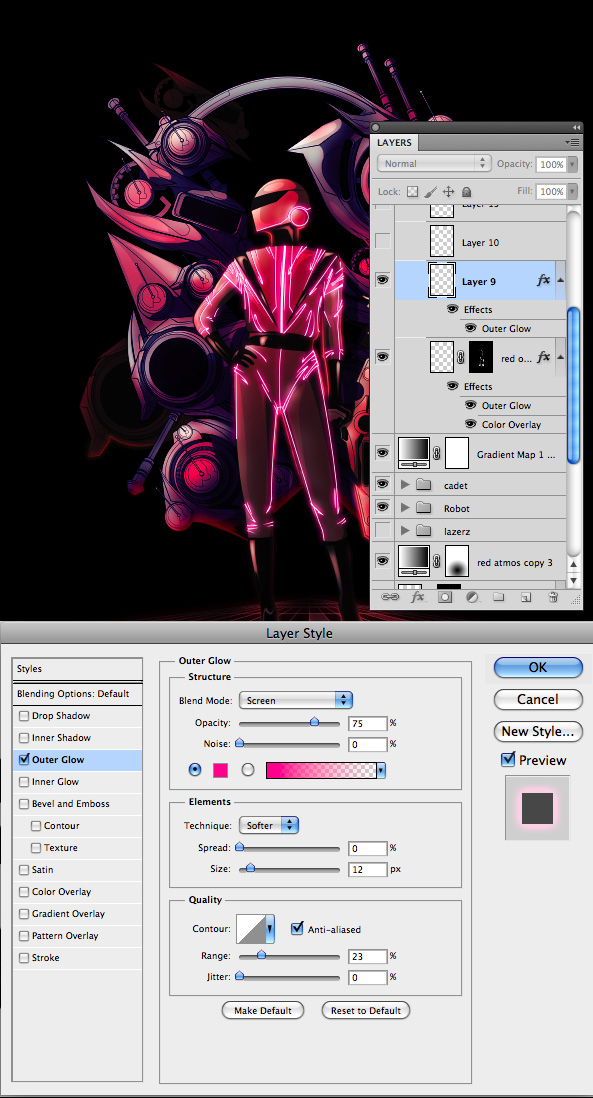Select Inner Glow in styles list

tap(55, 781)
